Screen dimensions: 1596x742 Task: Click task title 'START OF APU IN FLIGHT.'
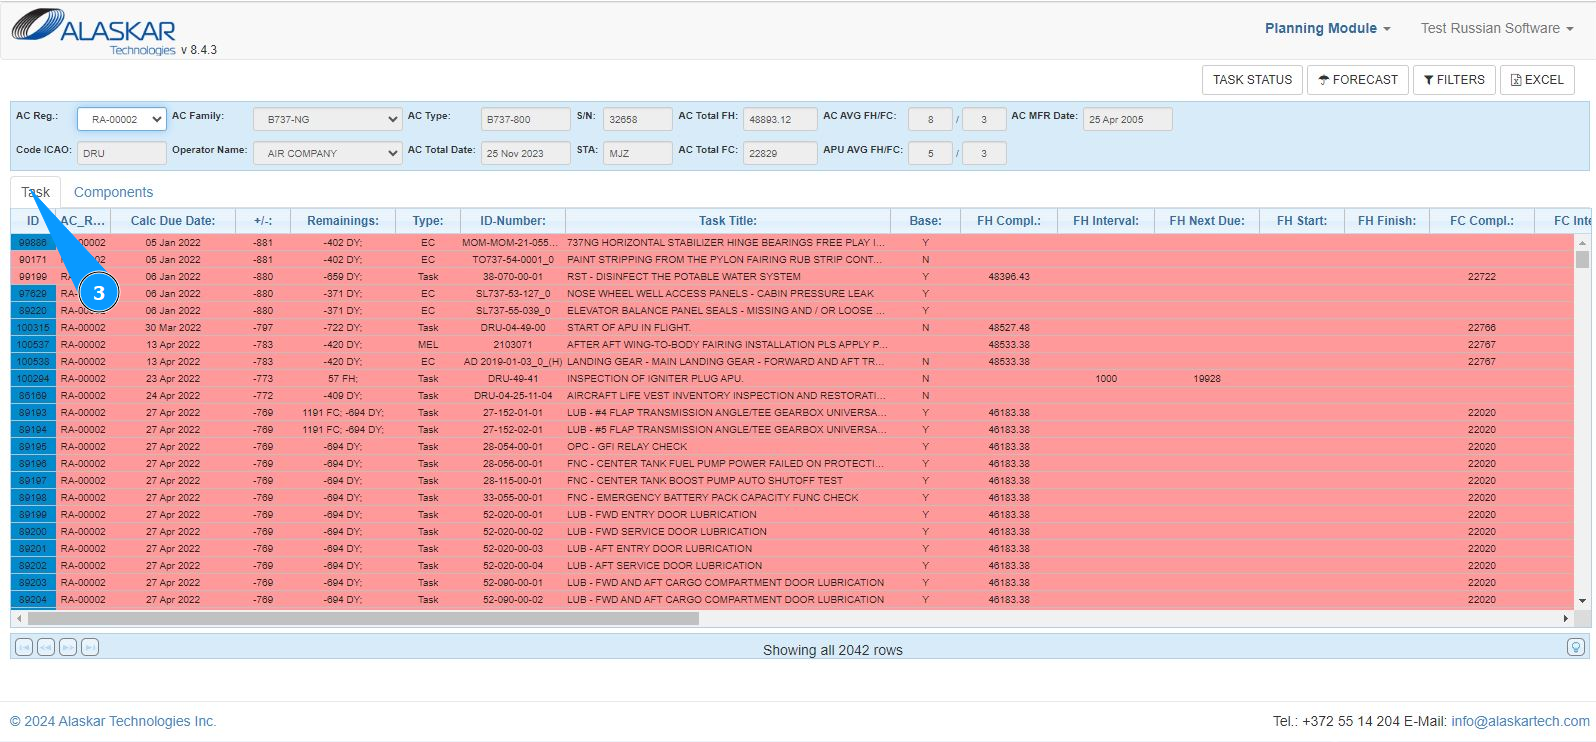(629, 328)
